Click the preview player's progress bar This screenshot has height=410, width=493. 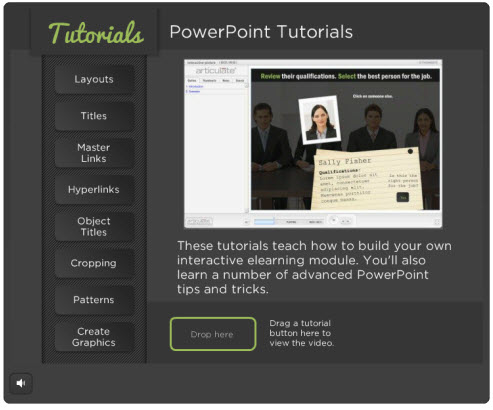[x=288, y=221]
